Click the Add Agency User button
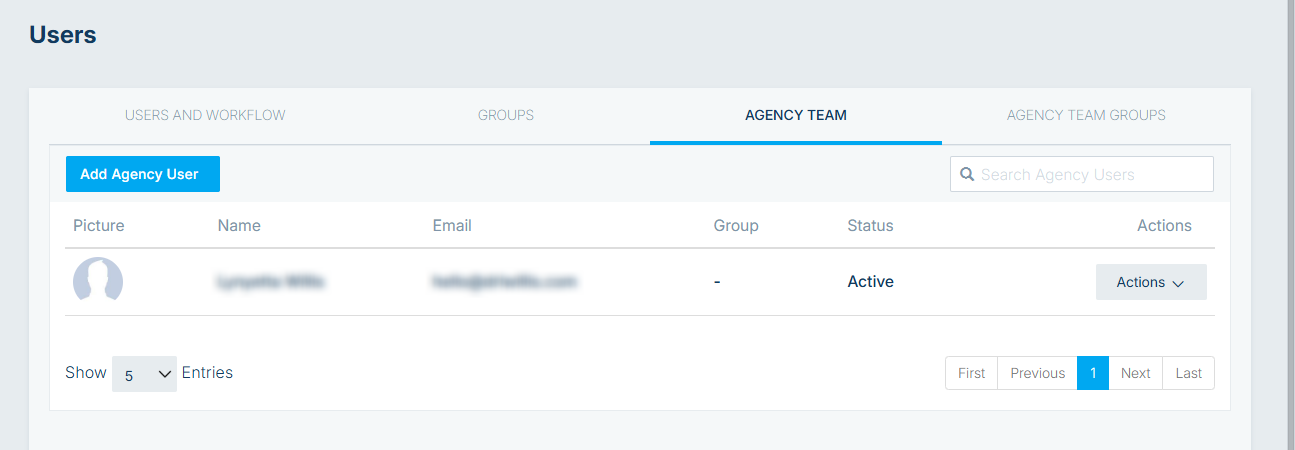This screenshot has width=1295, height=450. pyautogui.click(x=143, y=174)
